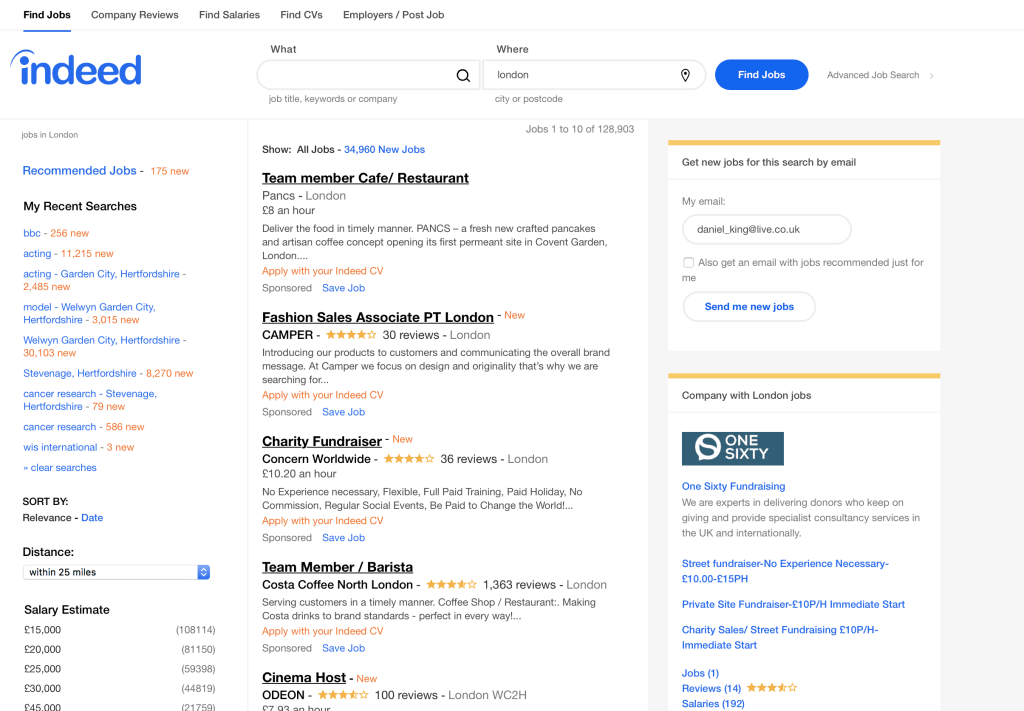This screenshot has width=1024, height=711.
Task: Open Street fundraiser-No Experience Necessary job
Action: (x=785, y=571)
